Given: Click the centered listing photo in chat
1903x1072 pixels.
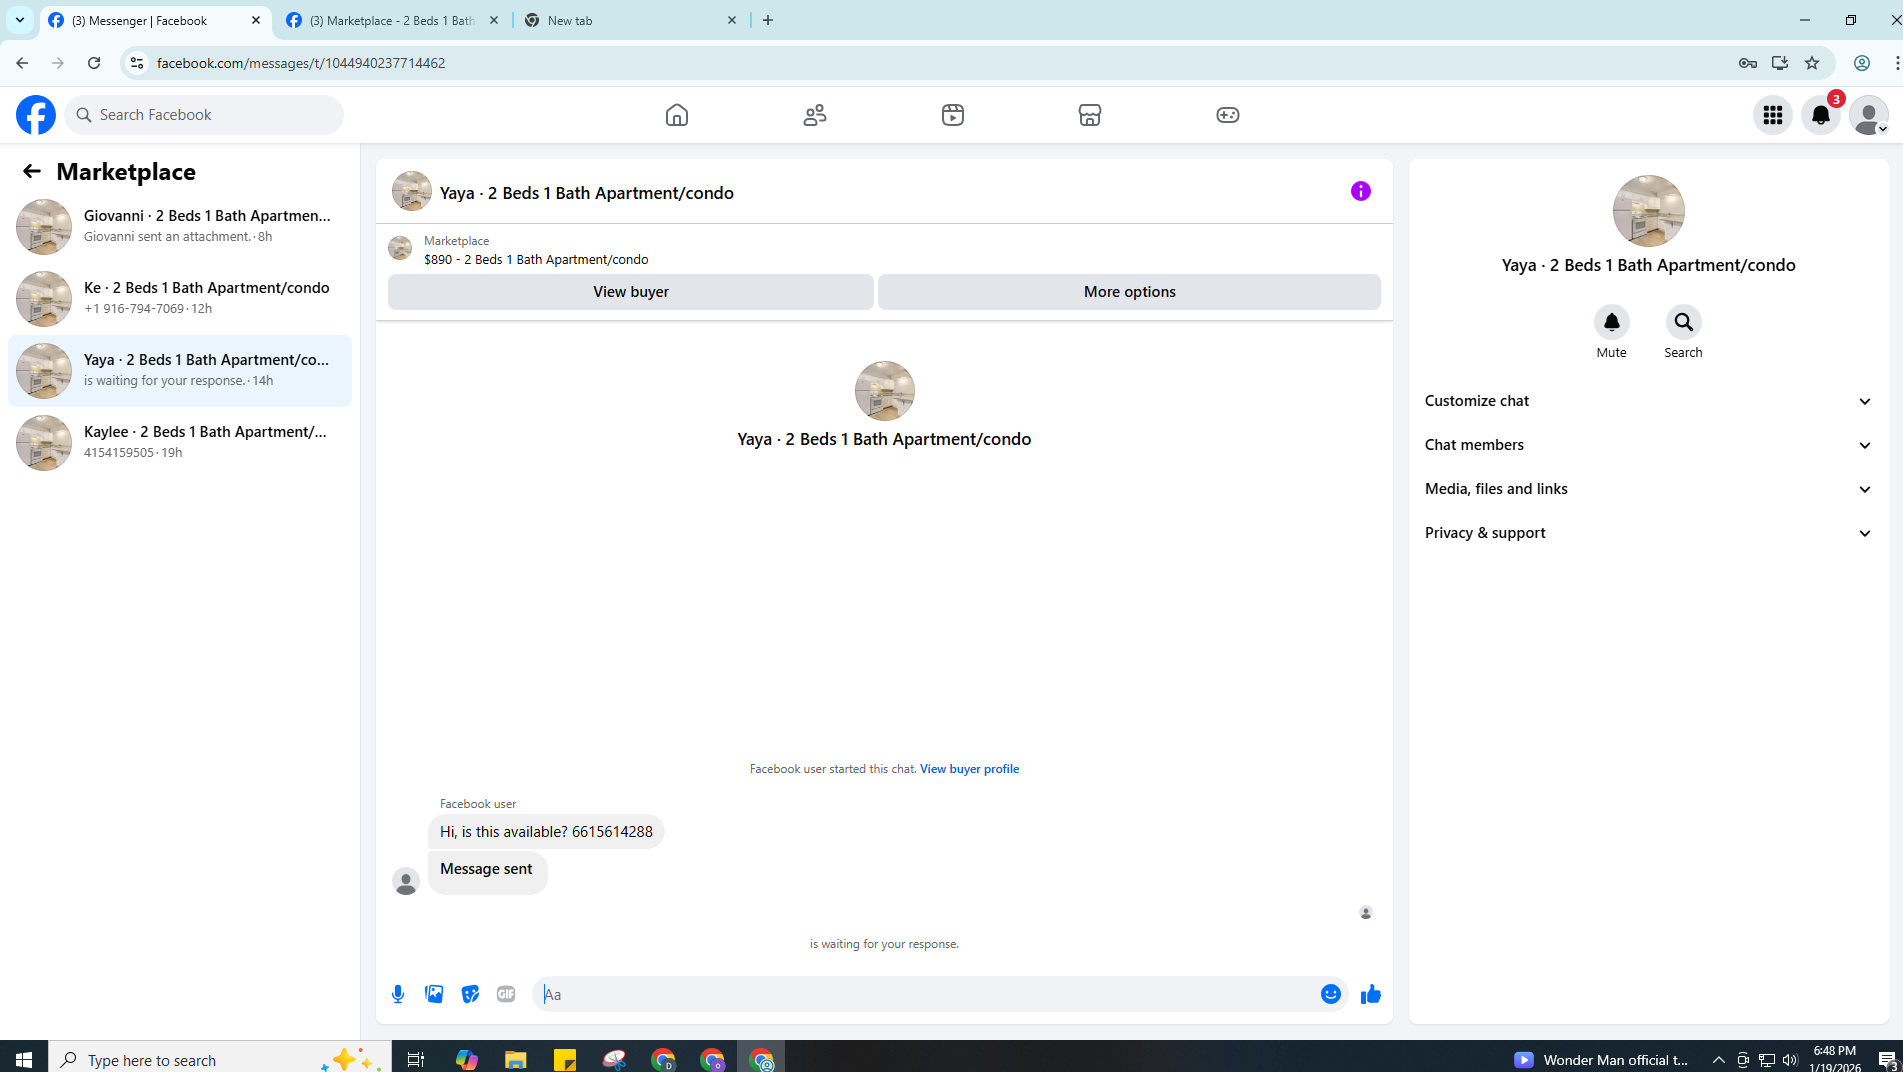Looking at the screenshot, I should [884, 391].
